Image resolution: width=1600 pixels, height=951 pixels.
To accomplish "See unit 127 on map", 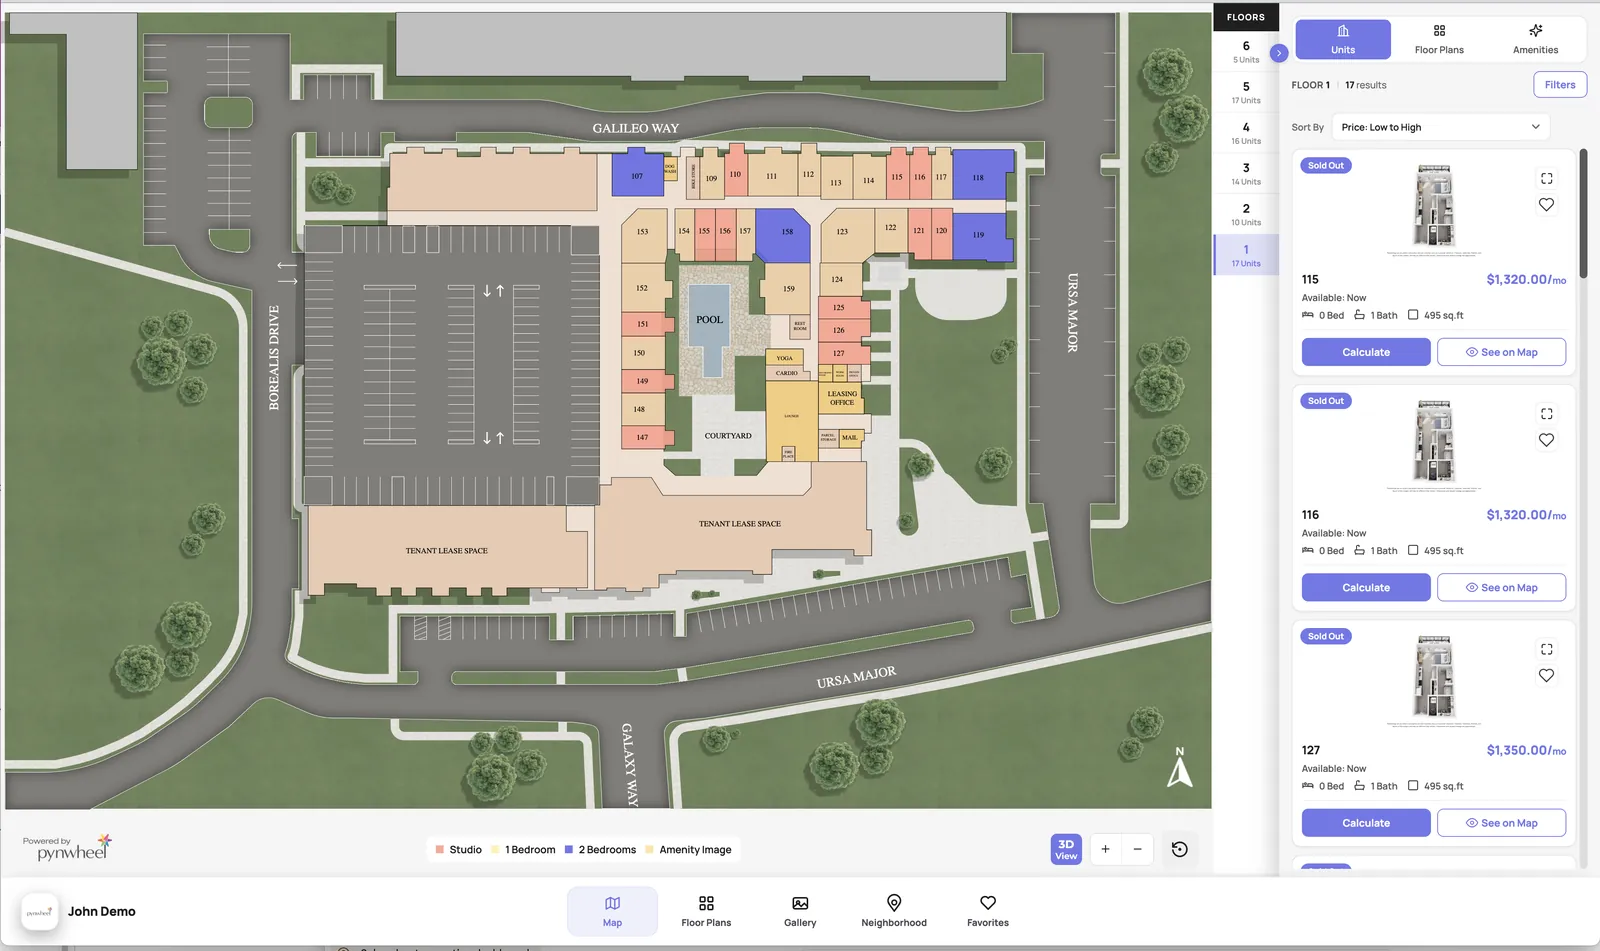I will (x=1501, y=823).
